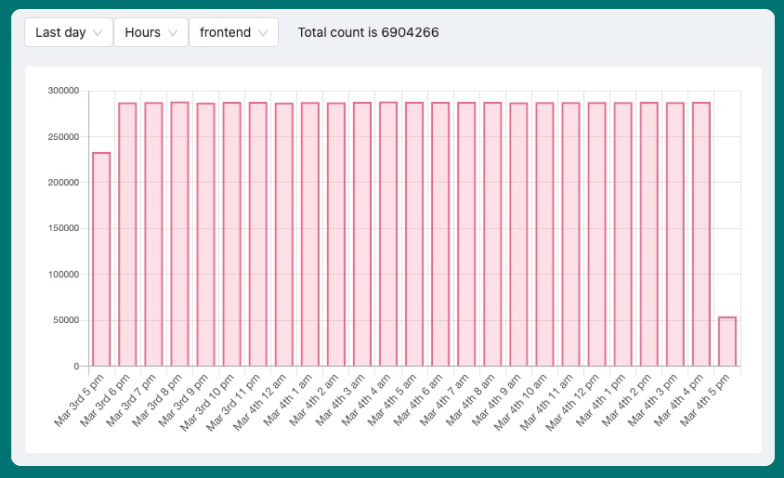Image resolution: width=784 pixels, height=478 pixels.
Task: Open the Hours granularity dropdown
Action: coord(151,32)
